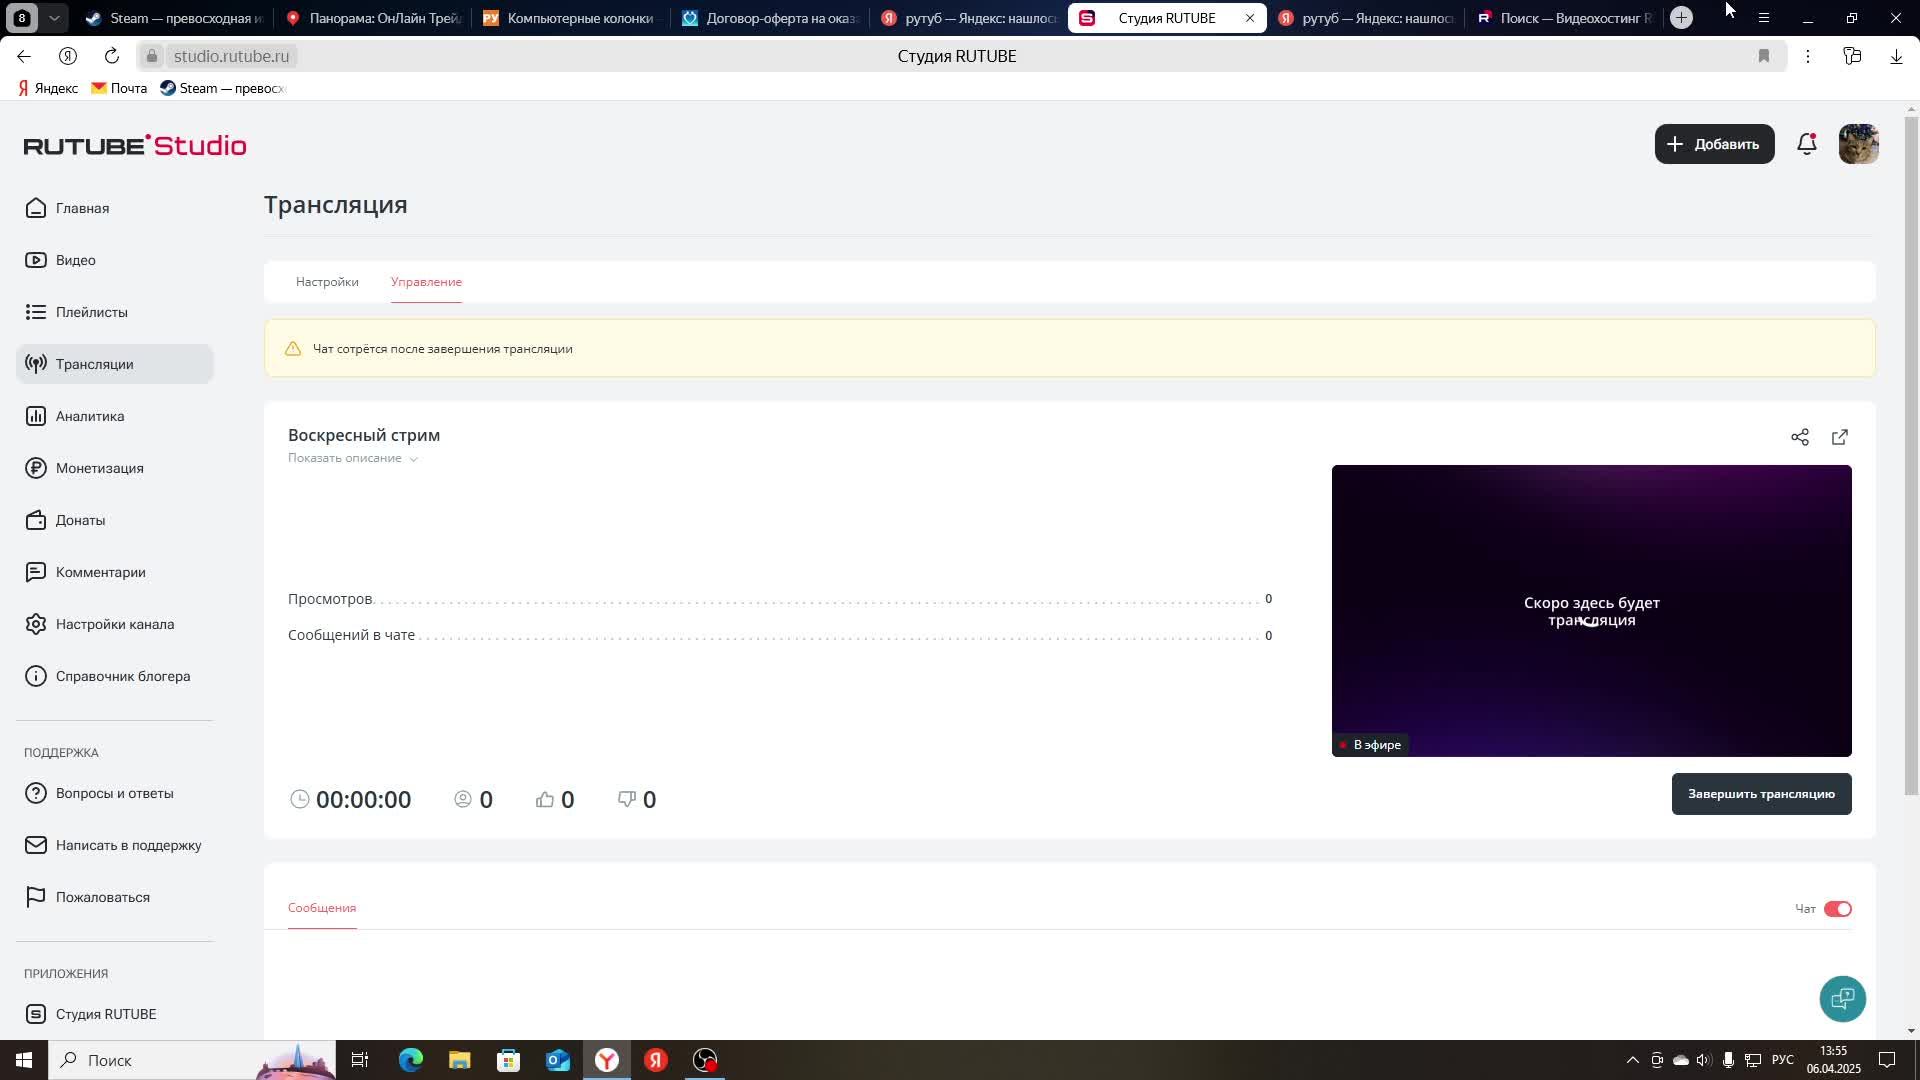Viewport: 1920px width, 1080px height.
Task: Open Аналитика in the sidebar
Action: (89, 416)
